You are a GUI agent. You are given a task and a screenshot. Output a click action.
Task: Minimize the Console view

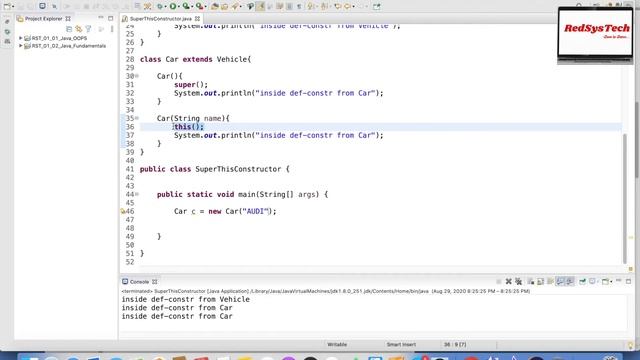[x=619, y=281]
